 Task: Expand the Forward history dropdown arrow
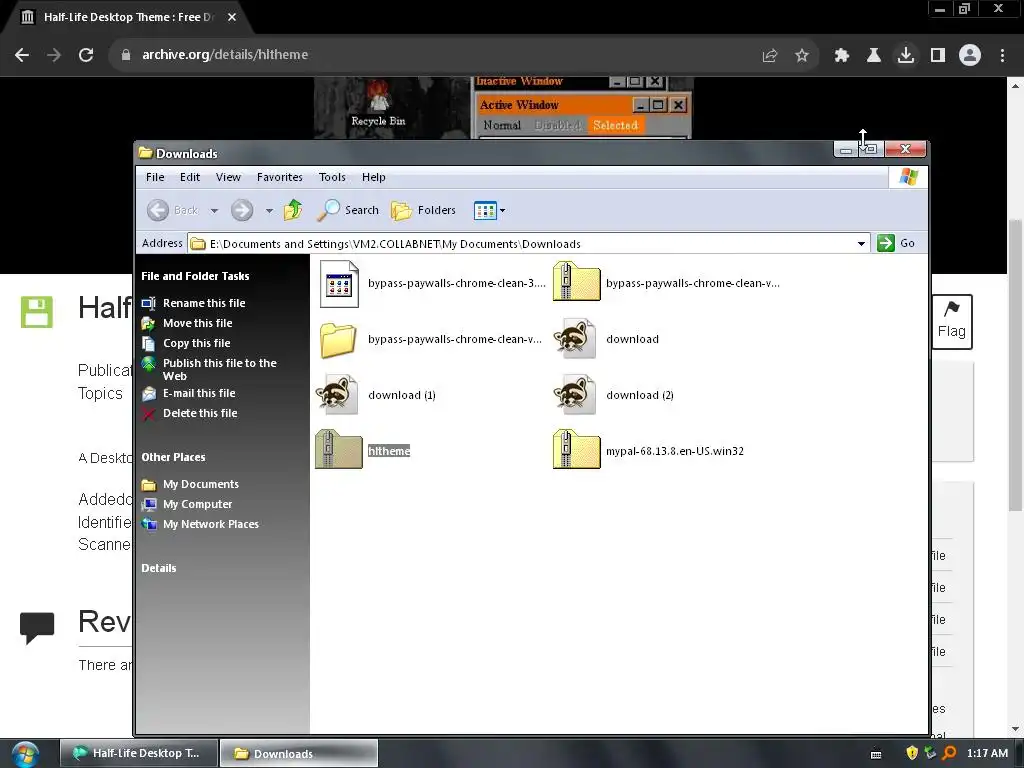pos(269,211)
